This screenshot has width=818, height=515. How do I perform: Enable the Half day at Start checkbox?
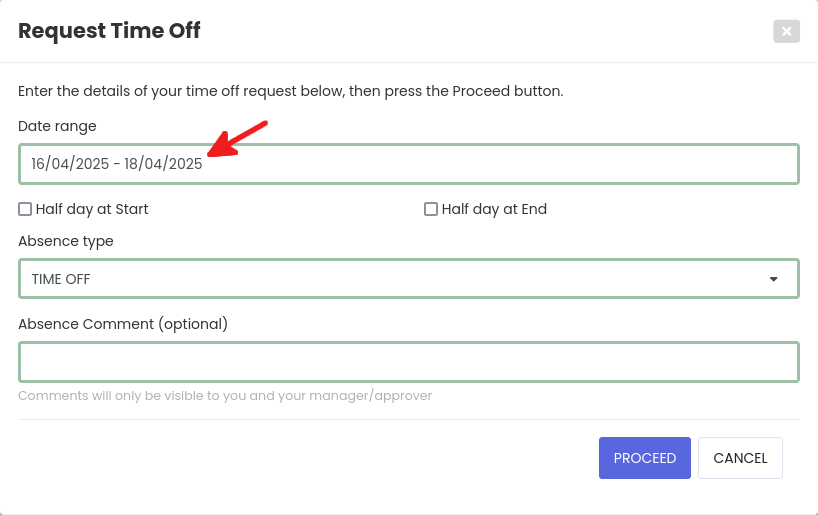coord(25,209)
